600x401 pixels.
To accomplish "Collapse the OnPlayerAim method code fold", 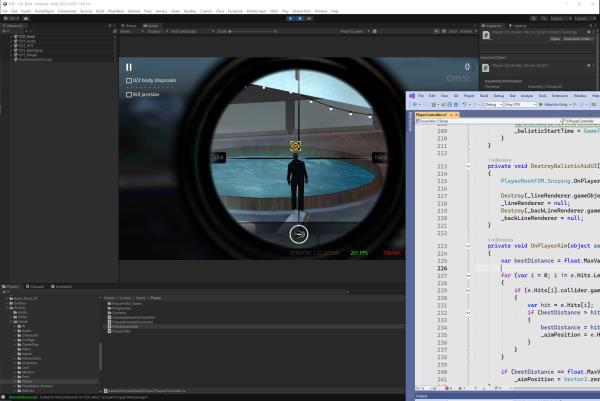I will pyautogui.click(x=469, y=245).
